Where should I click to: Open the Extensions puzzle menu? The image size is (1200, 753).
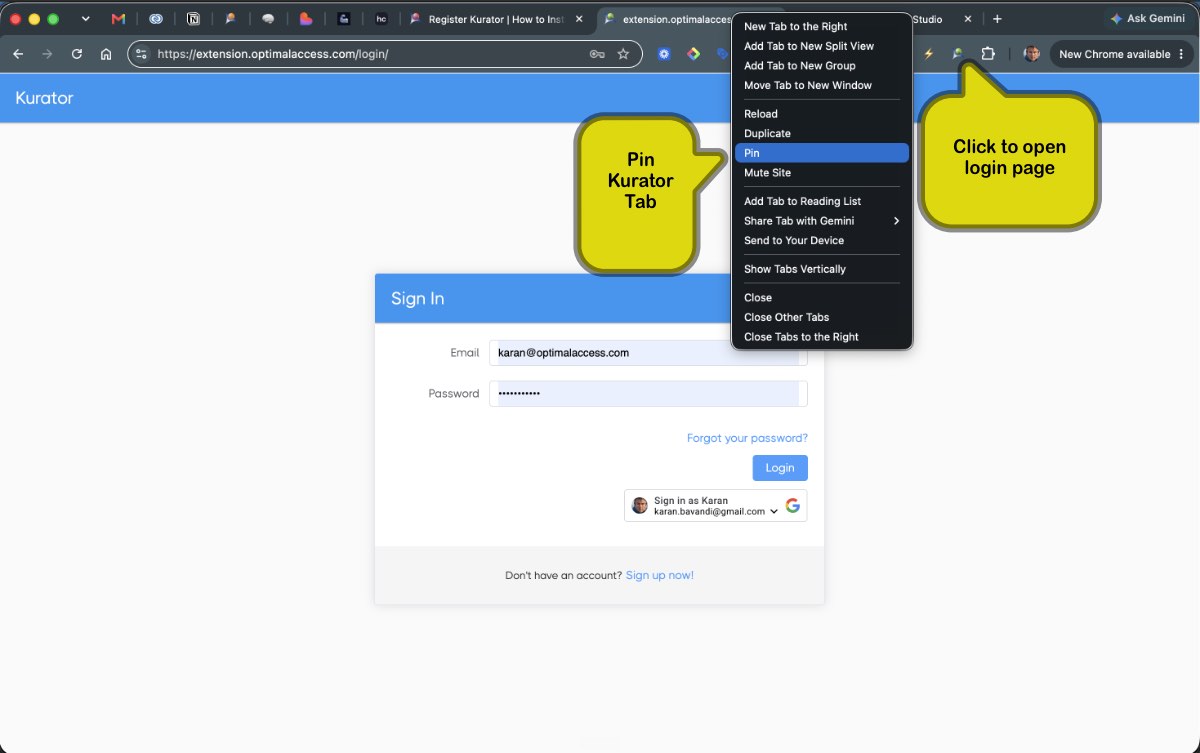coord(988,54)
